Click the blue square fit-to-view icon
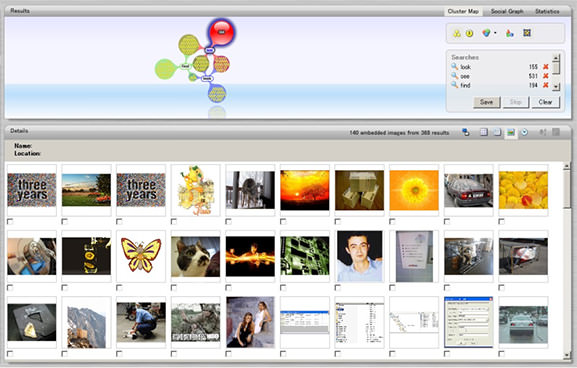 [527, 33]
